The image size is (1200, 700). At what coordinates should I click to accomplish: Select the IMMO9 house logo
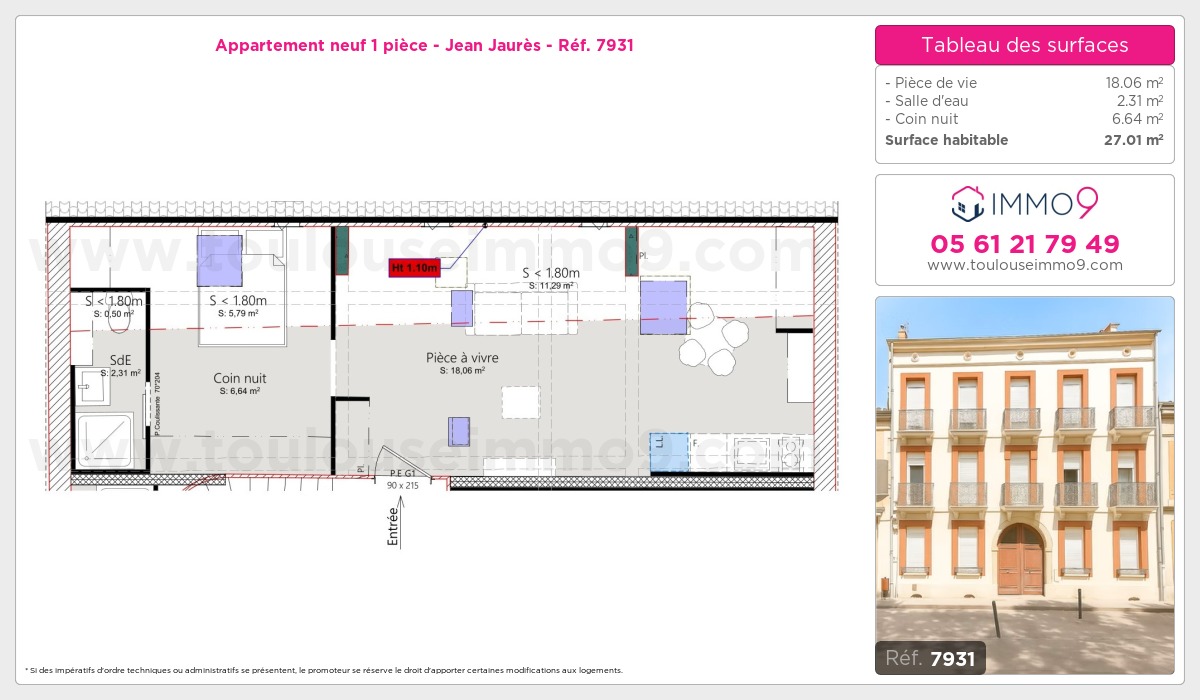click(966, 204)
